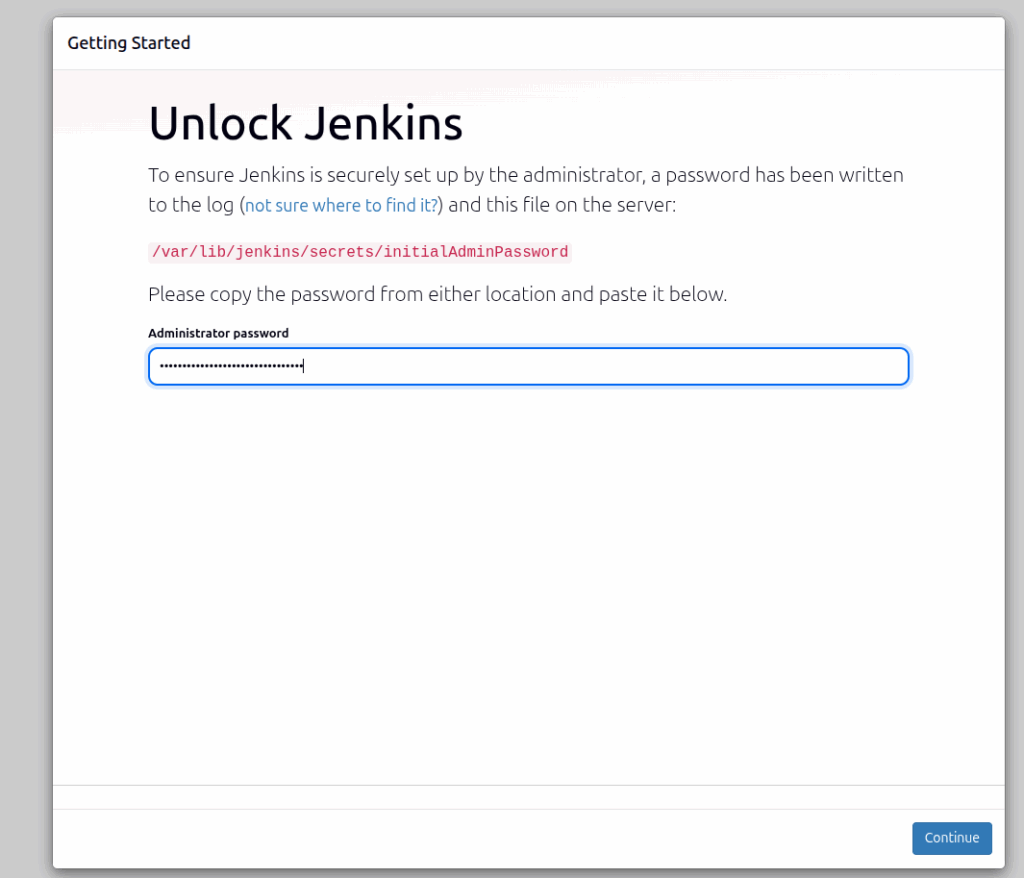
Task: Click the 'Unlock Jenkins' heading
Action: pos(305,122)
